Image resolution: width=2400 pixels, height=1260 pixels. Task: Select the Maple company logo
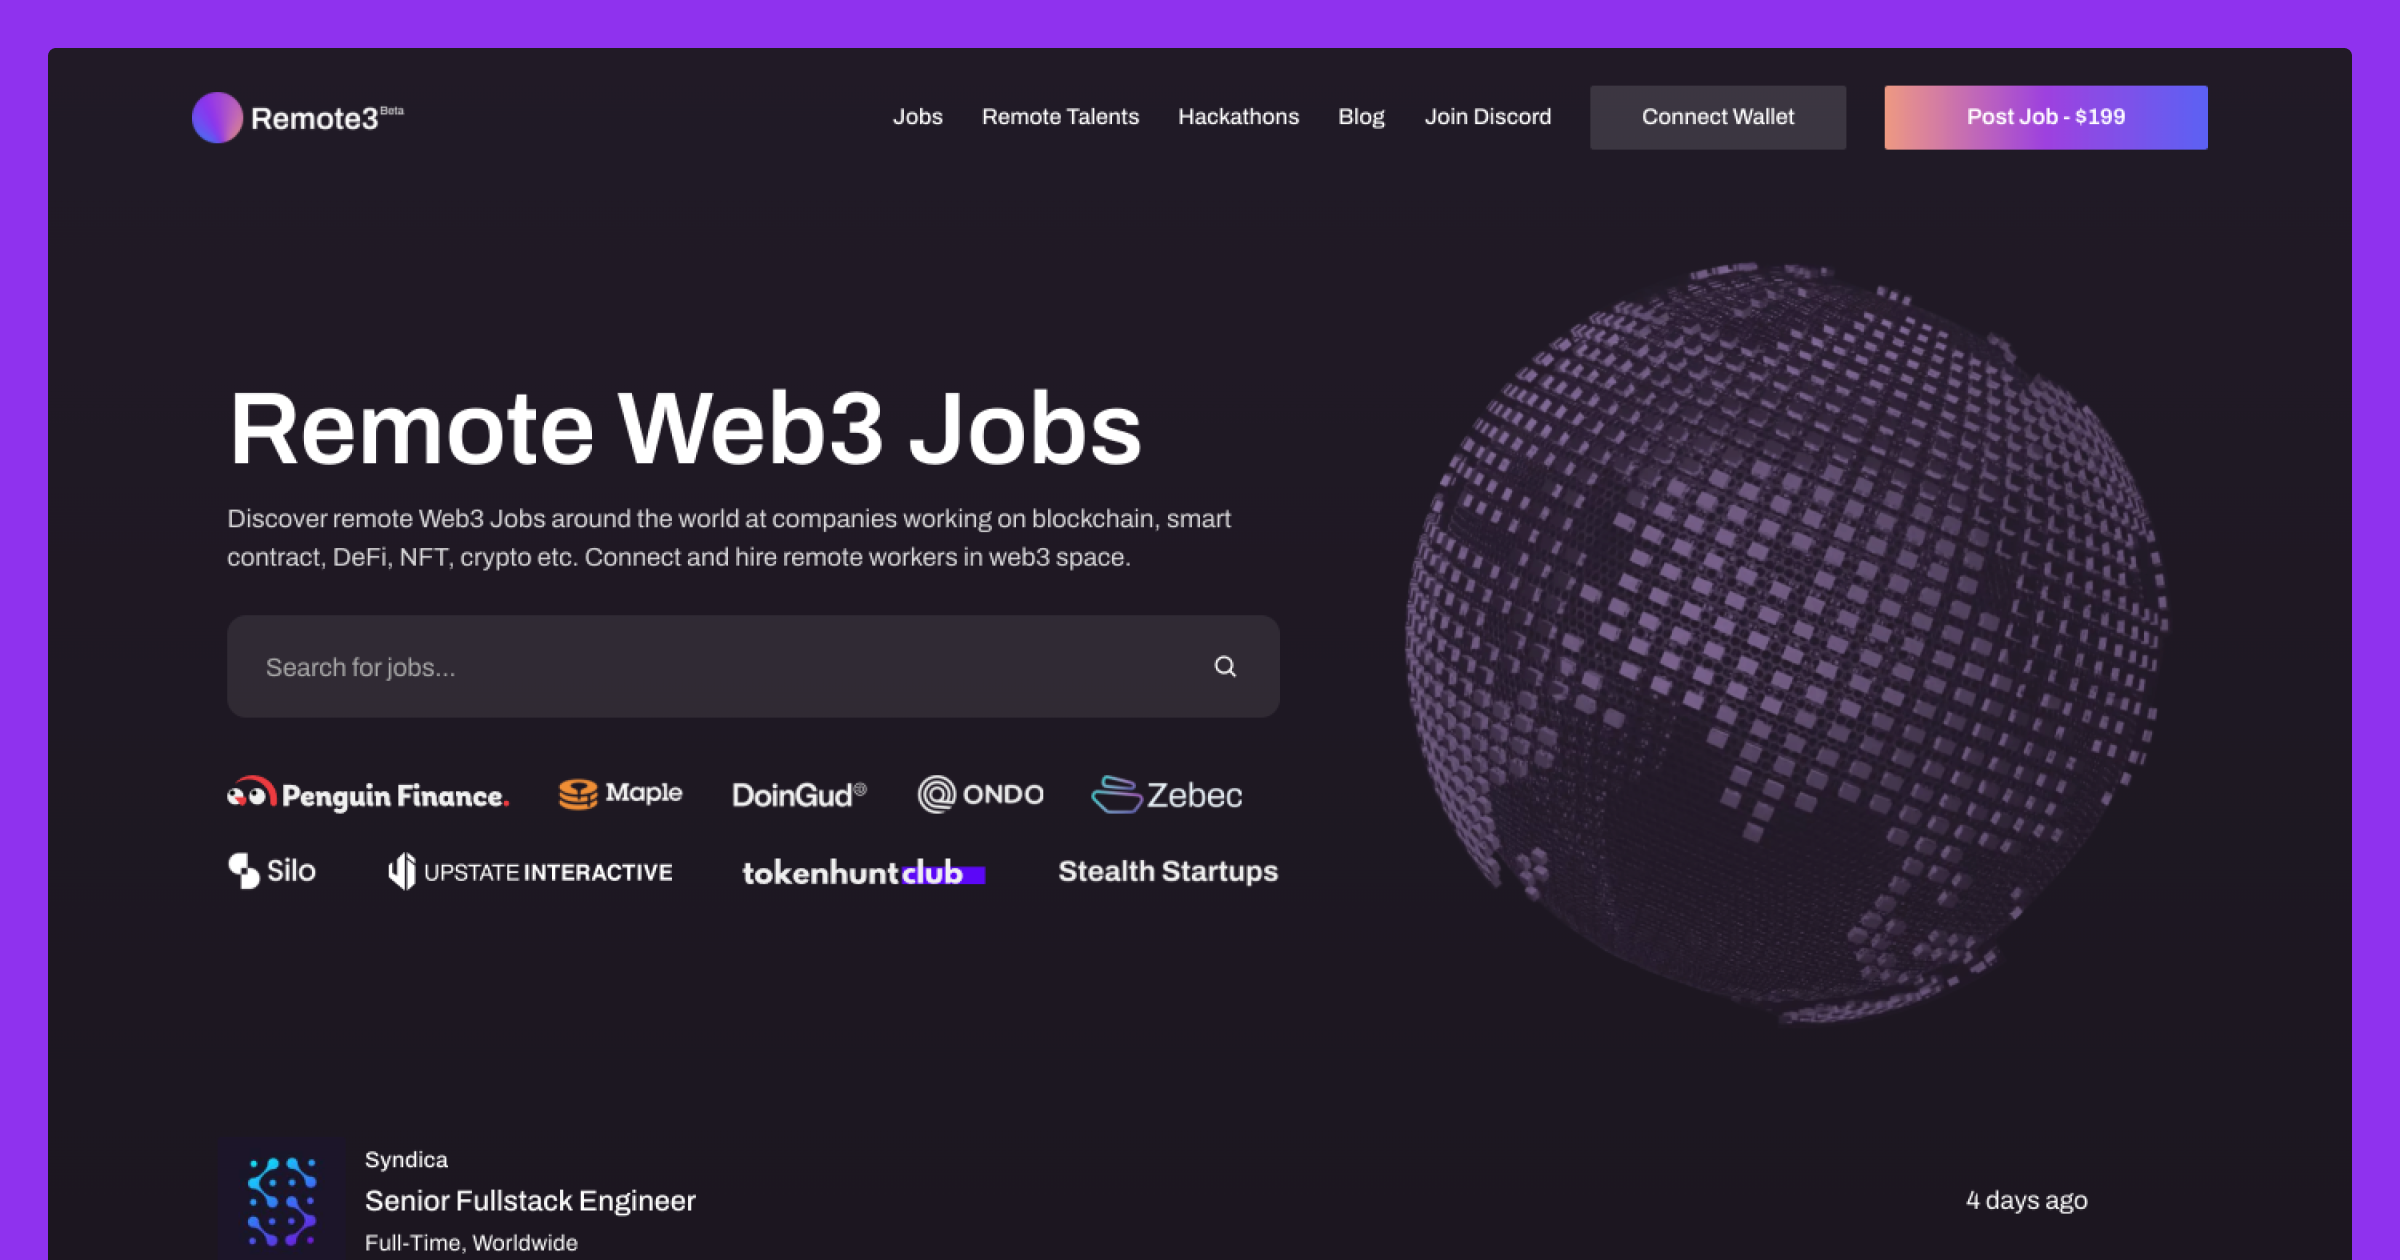pos(620,794)
